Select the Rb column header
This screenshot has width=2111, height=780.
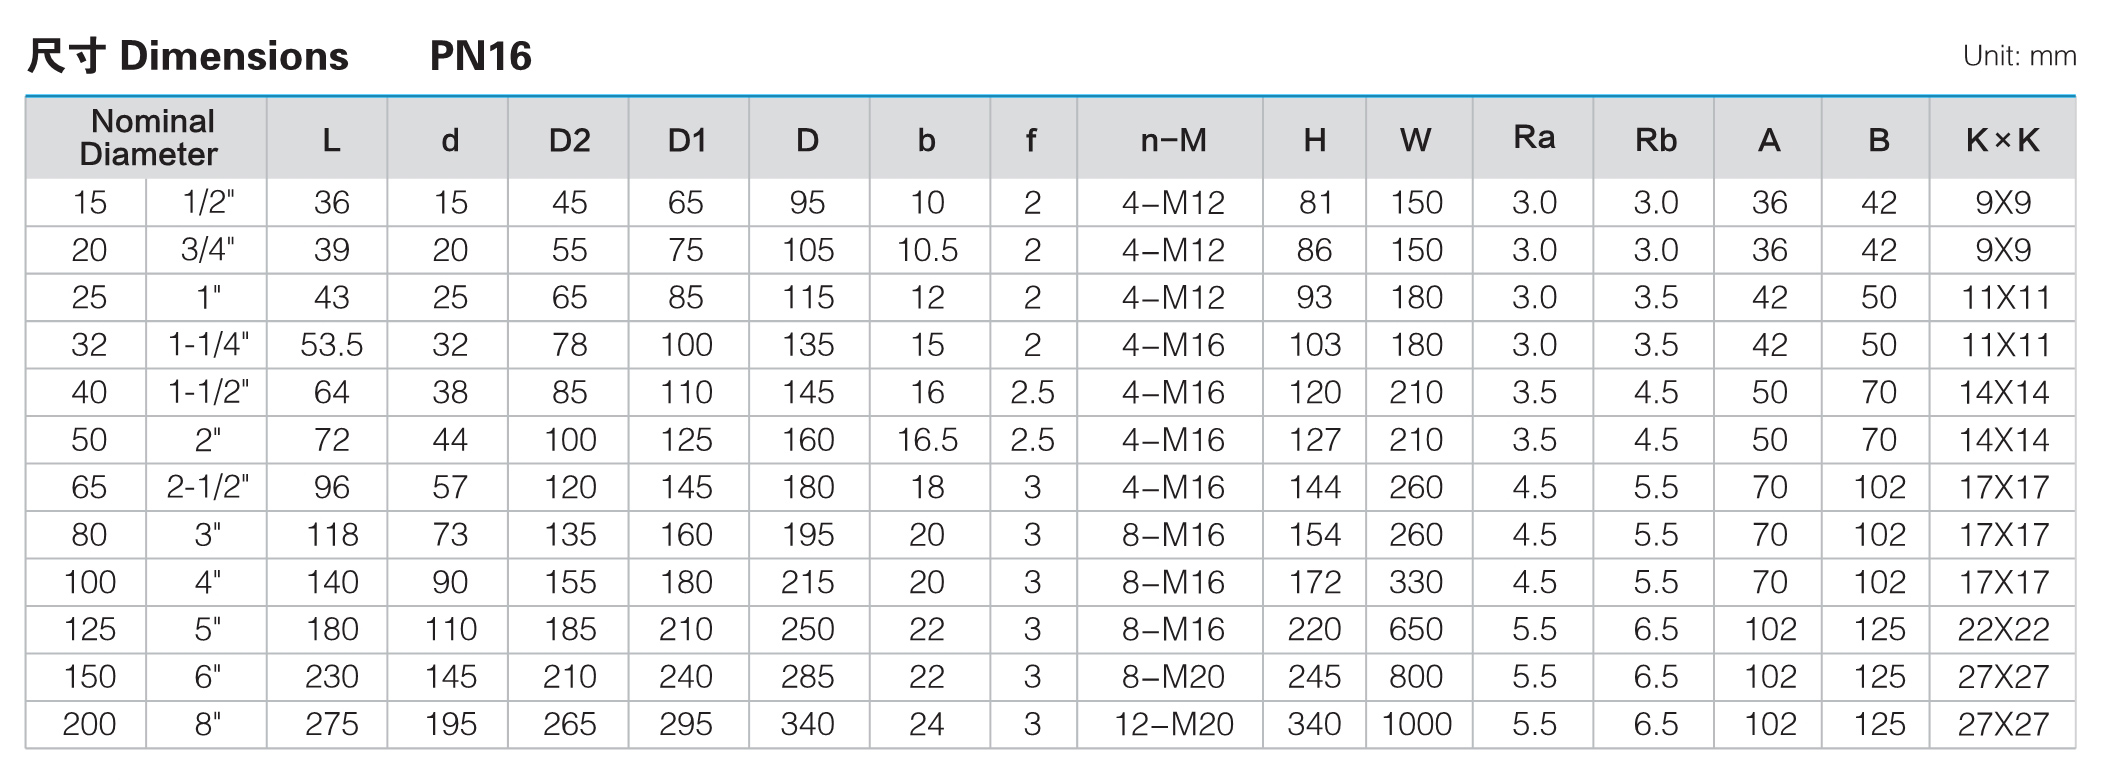(1654, 138)
